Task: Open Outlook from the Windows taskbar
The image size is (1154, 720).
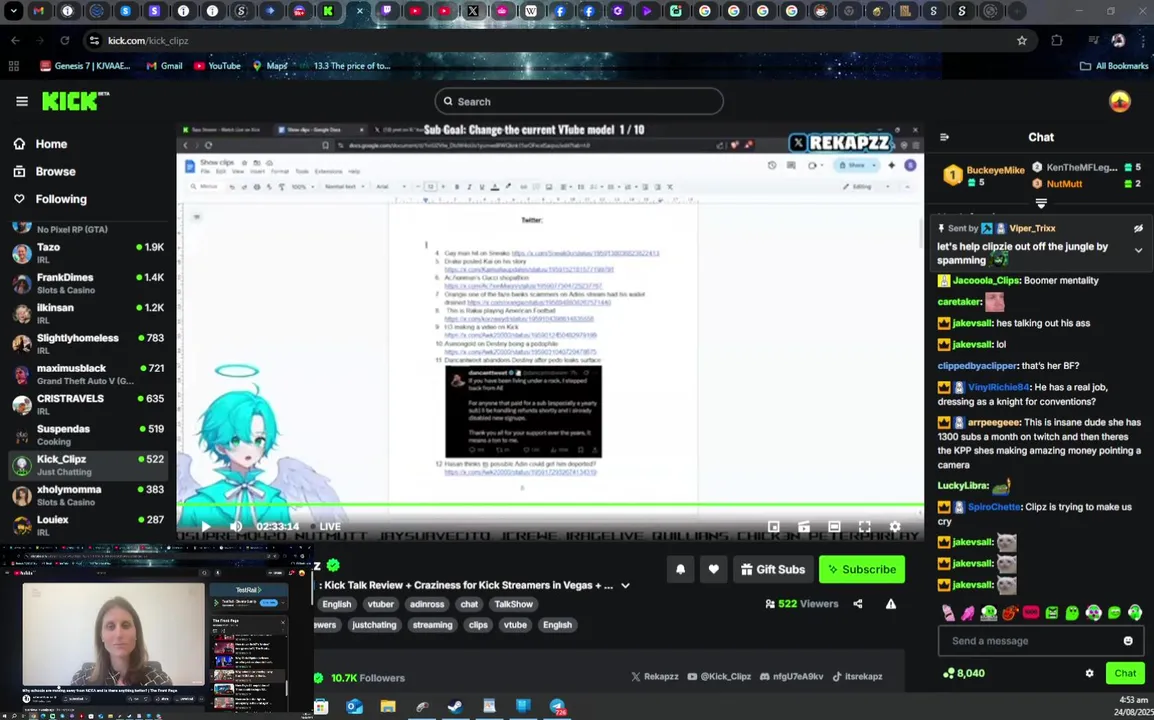Action: click(354, 707)
